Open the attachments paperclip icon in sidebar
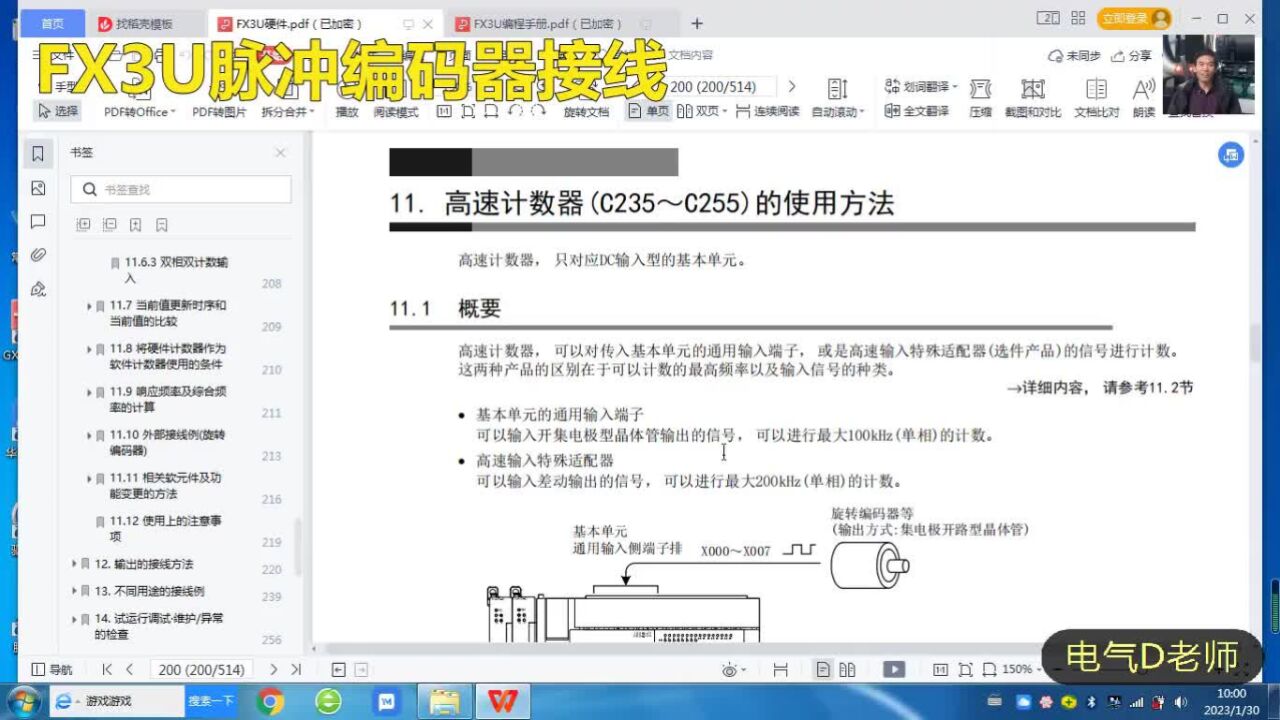The width and height of the screenshot is (1280, 720). (38, 255)
